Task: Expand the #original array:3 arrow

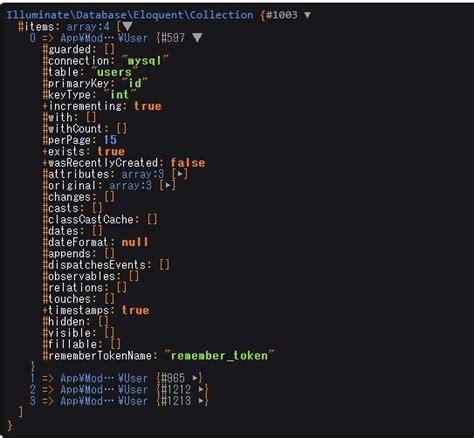Action: 168,185
